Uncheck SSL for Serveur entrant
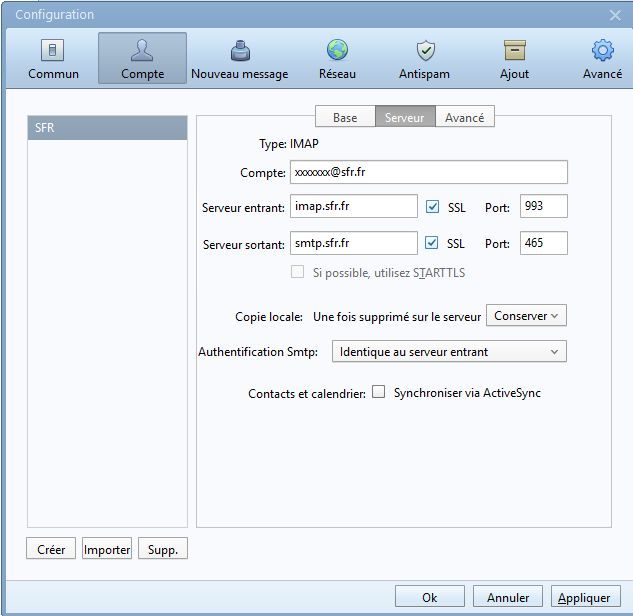633x616 pixels. click(433, 207)
